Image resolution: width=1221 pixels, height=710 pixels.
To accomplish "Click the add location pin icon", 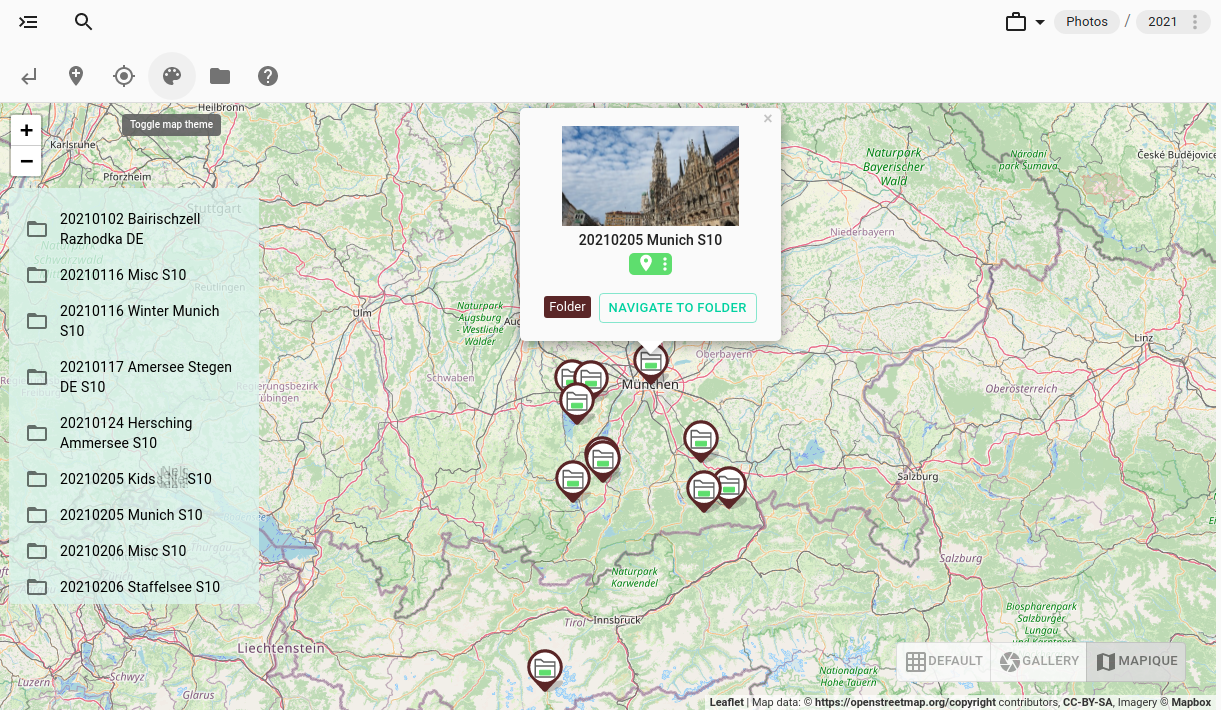I will (x=76, y=76).
